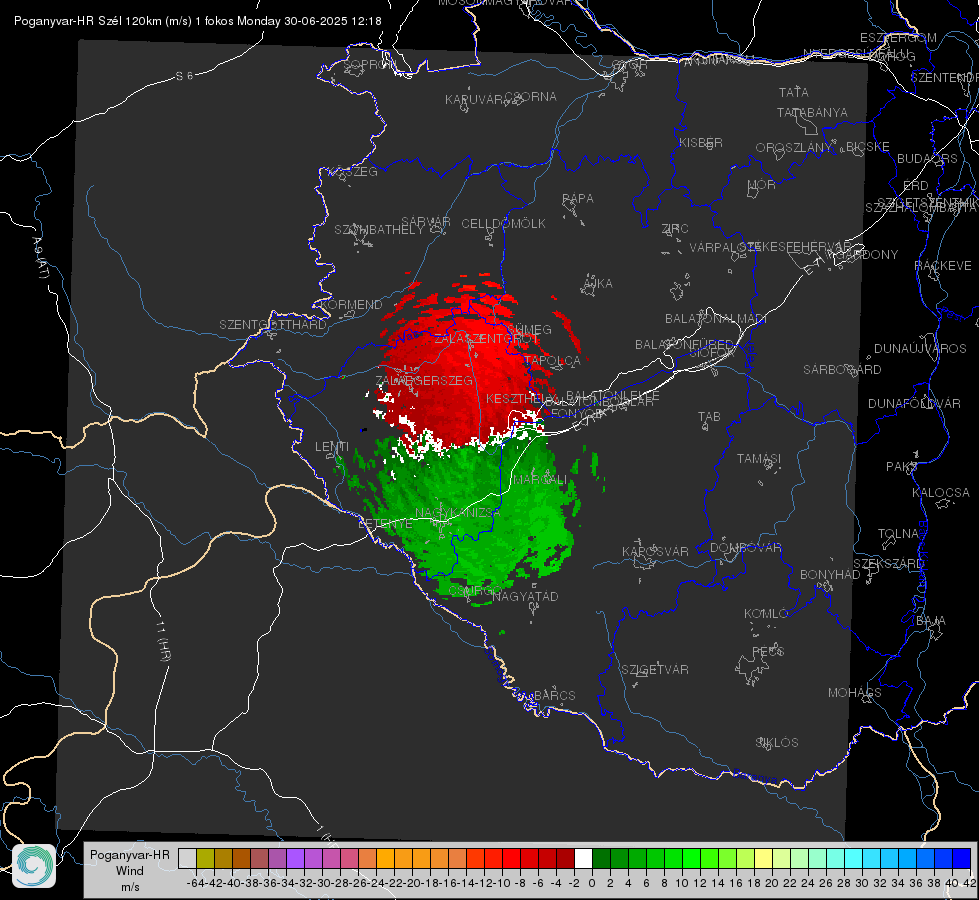Click the SIKLÓS city label
This screenshot has height=900, width=979.
coord(777,742)
